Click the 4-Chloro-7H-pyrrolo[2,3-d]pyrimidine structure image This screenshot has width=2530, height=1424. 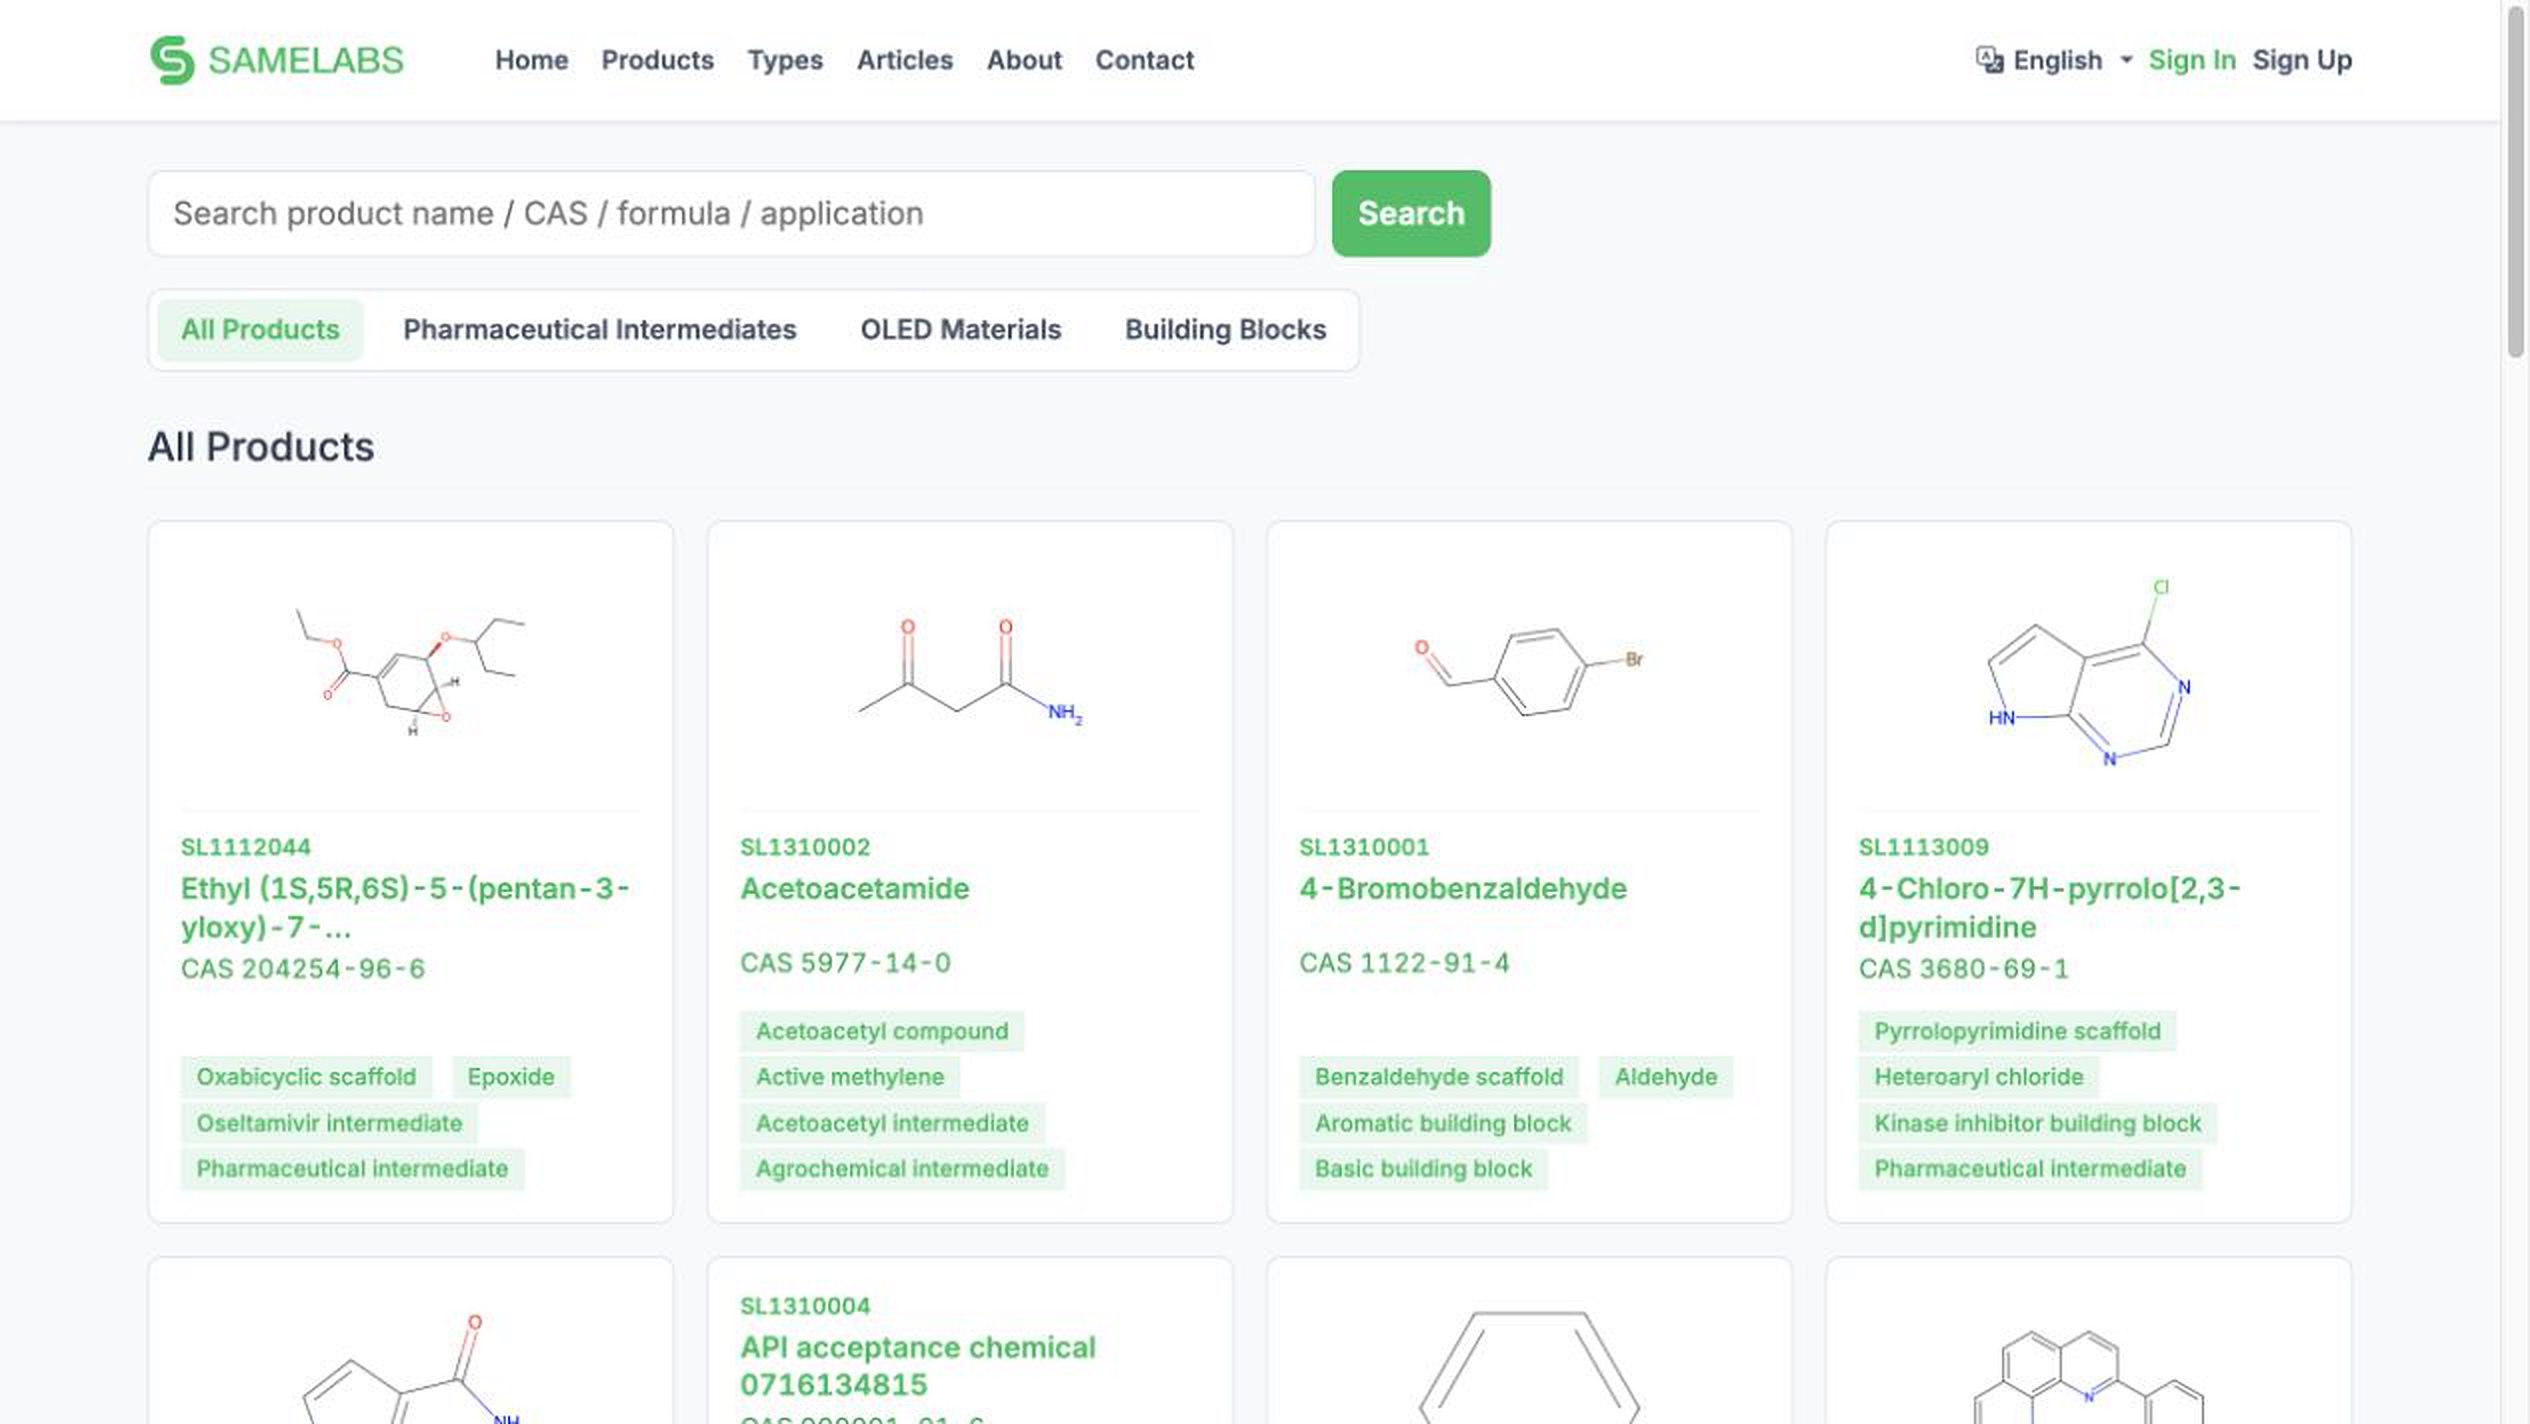2088,668
